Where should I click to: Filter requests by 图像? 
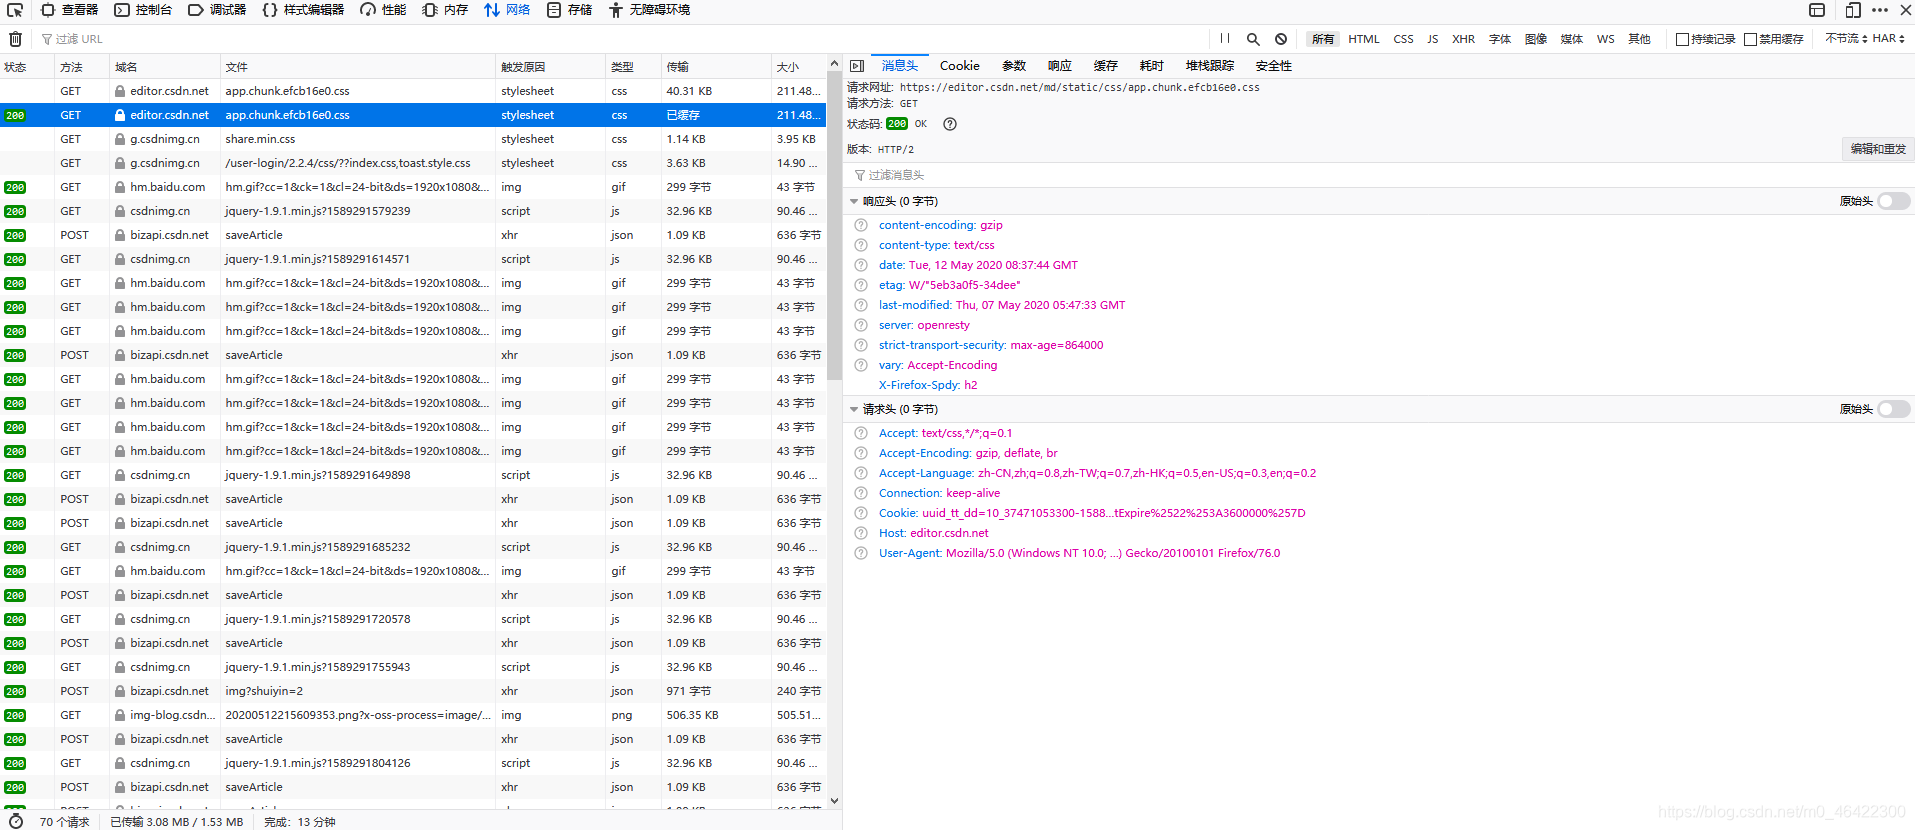1536,39
